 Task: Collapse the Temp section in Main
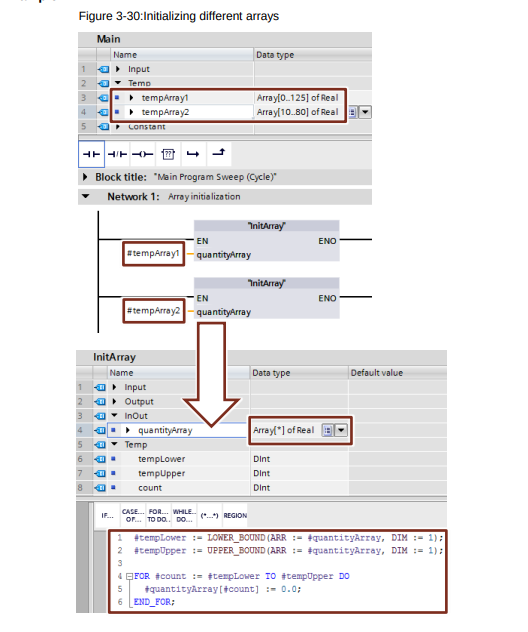(118, 83)
